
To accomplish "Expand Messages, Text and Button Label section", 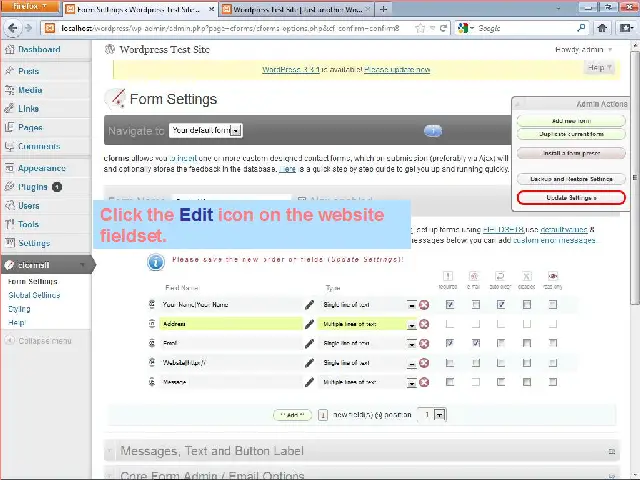I will [x=362, y=451].
